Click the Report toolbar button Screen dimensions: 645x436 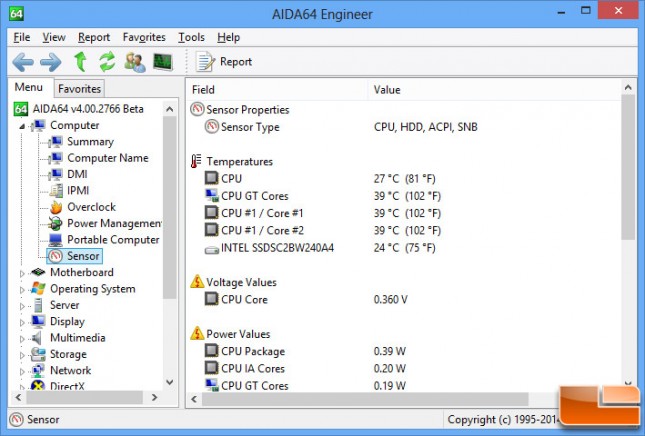tap(224, 62)
